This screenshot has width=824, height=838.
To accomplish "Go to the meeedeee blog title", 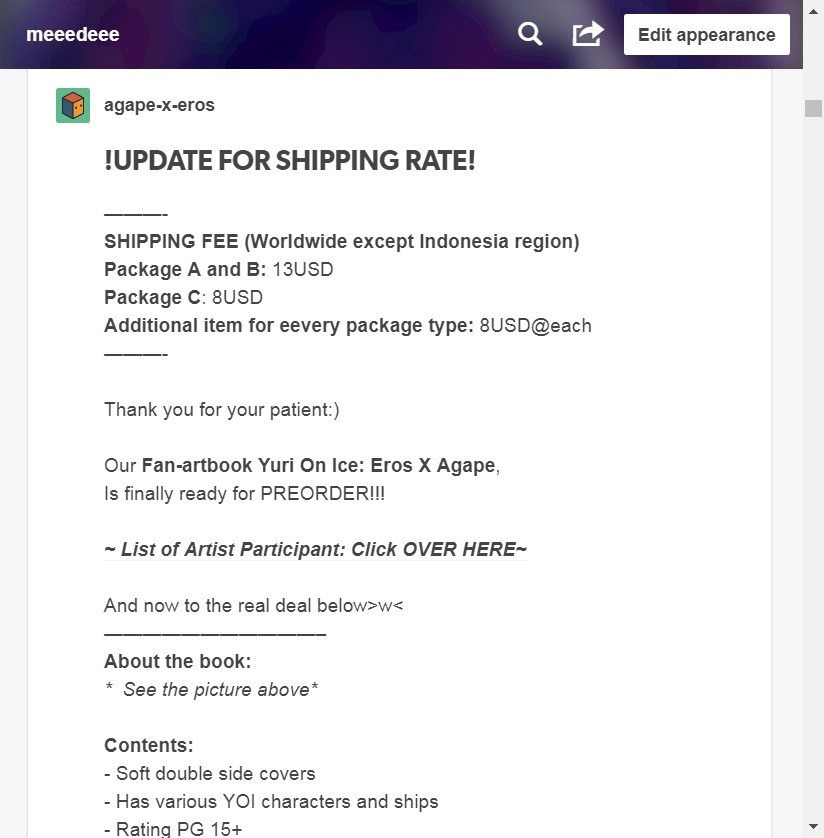I will tap(73, 34).
